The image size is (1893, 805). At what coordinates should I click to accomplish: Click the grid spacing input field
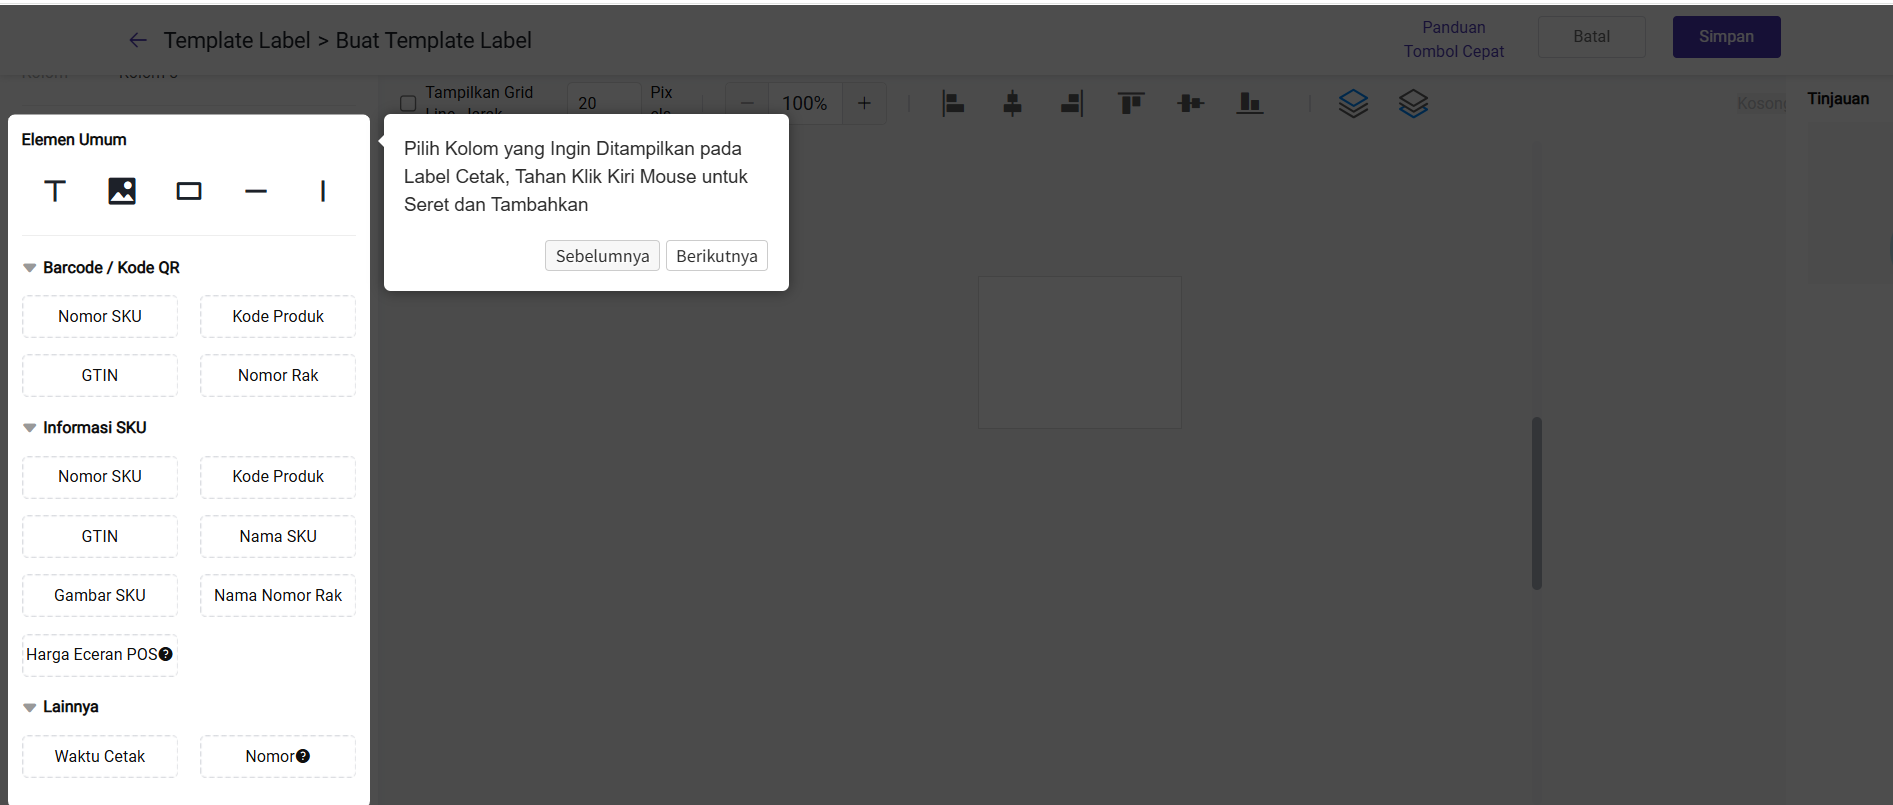(x=603, y=103)
